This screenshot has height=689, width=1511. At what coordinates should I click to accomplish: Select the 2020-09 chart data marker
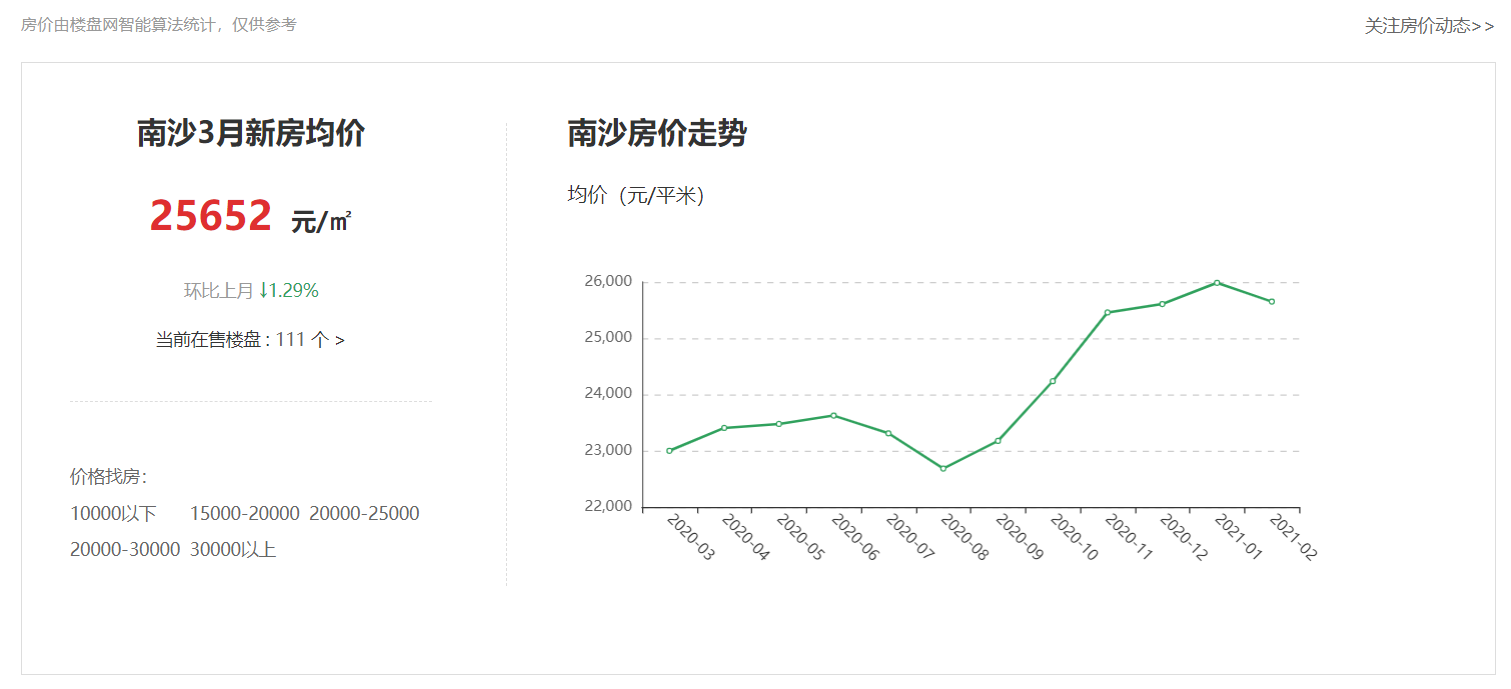[998, 441]
